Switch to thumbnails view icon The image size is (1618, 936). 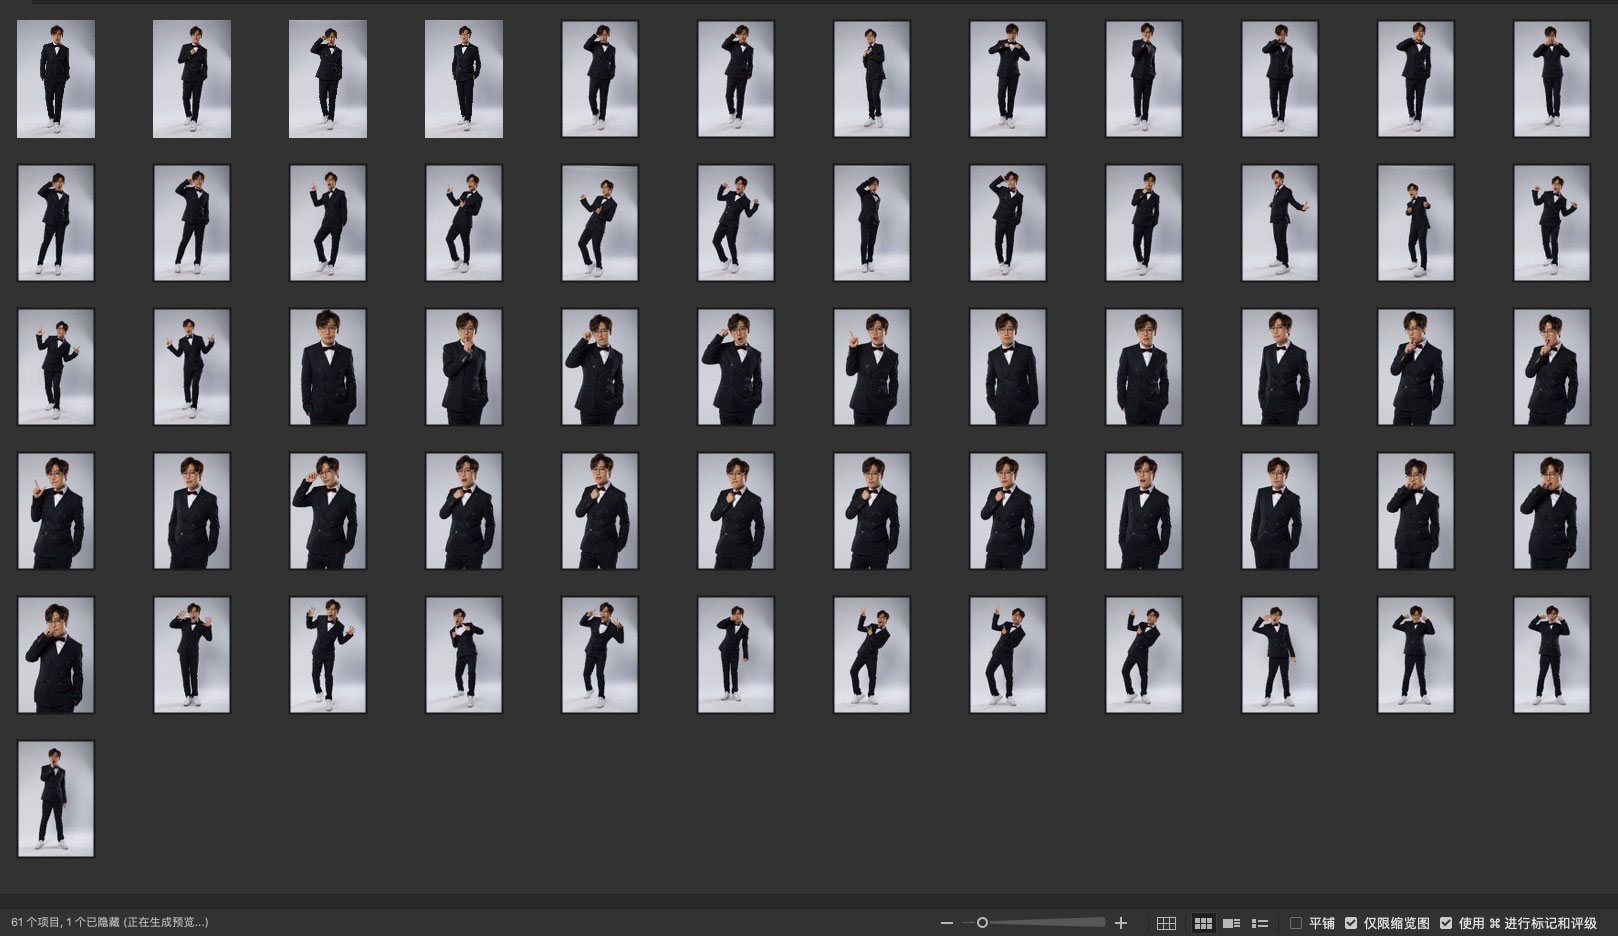pyautogui.click(x=1203, y=923)
